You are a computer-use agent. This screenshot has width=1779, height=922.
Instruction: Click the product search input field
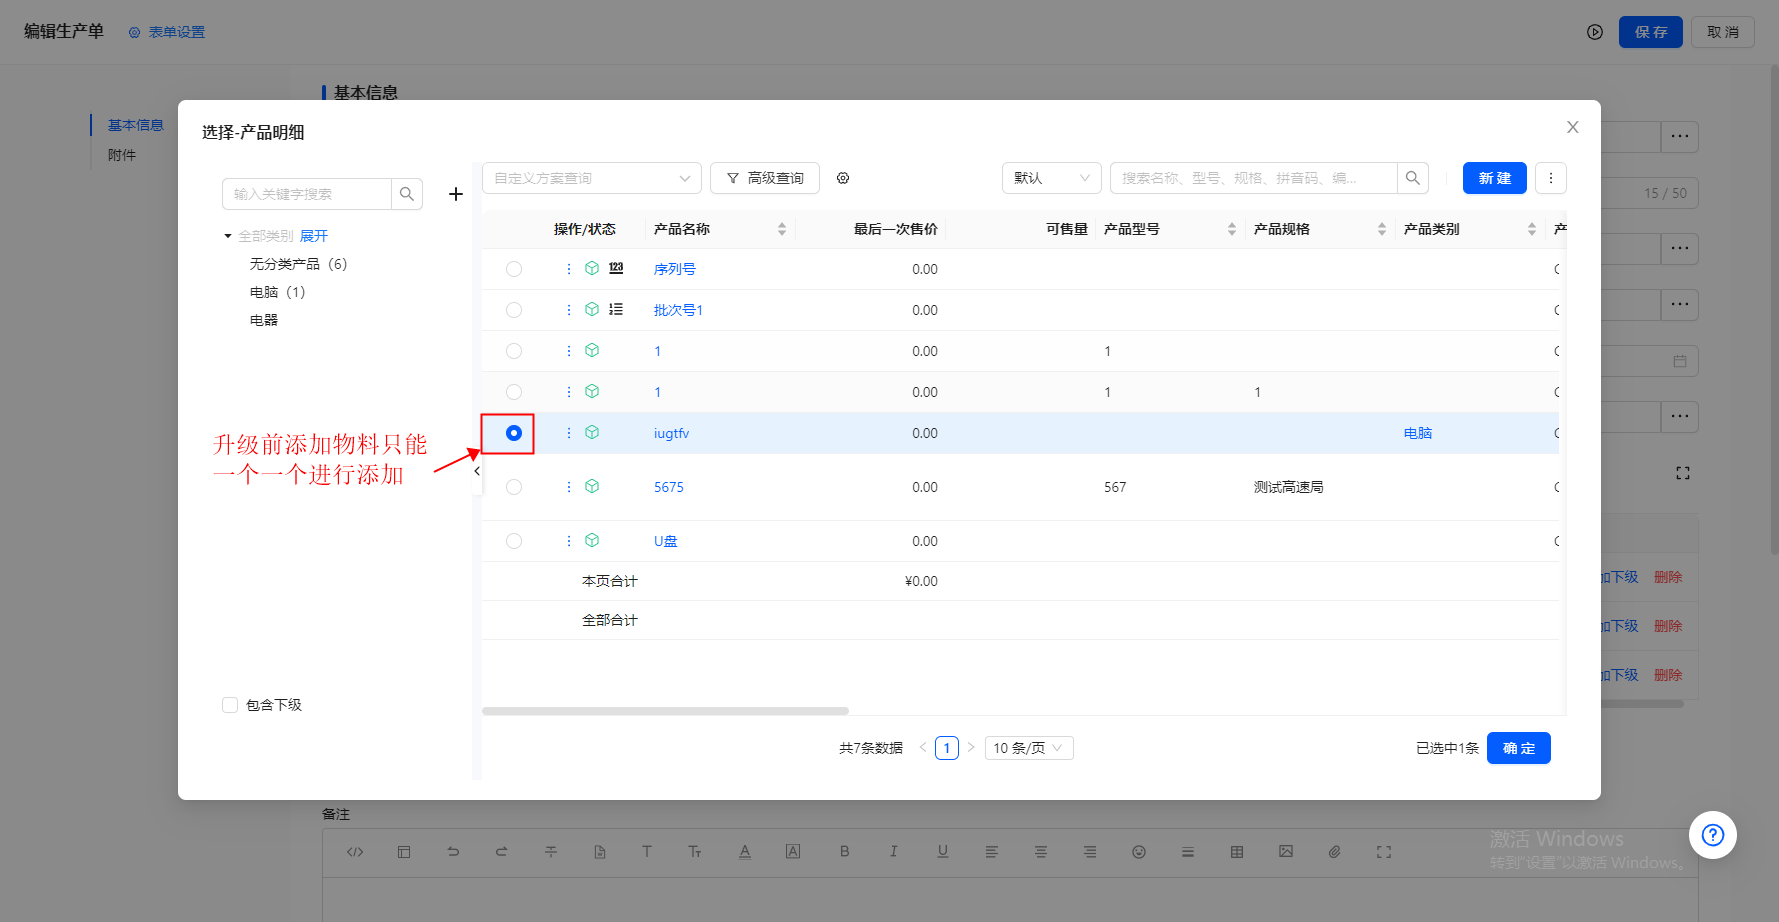[x=1254, y=178]
